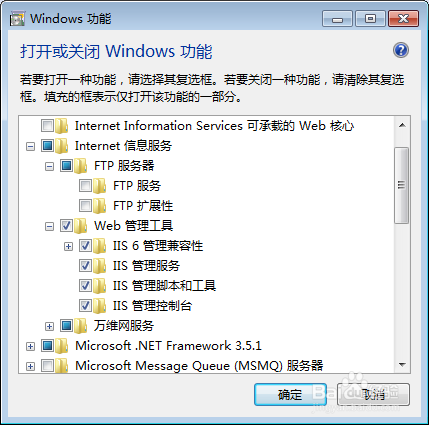The height and width of the screenshot is (425, 429).
Task: Click the folder icon beside FTP 服务
Action: [99, 186]
